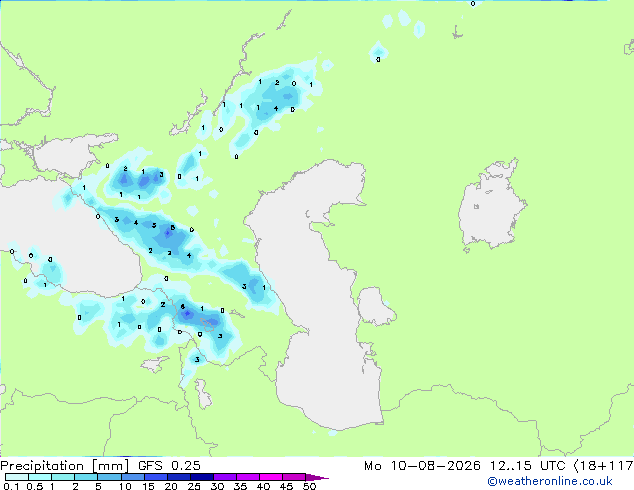Click the 'Precipitation [mm]' title text
The image size is (634, 490).
(65, 466)
